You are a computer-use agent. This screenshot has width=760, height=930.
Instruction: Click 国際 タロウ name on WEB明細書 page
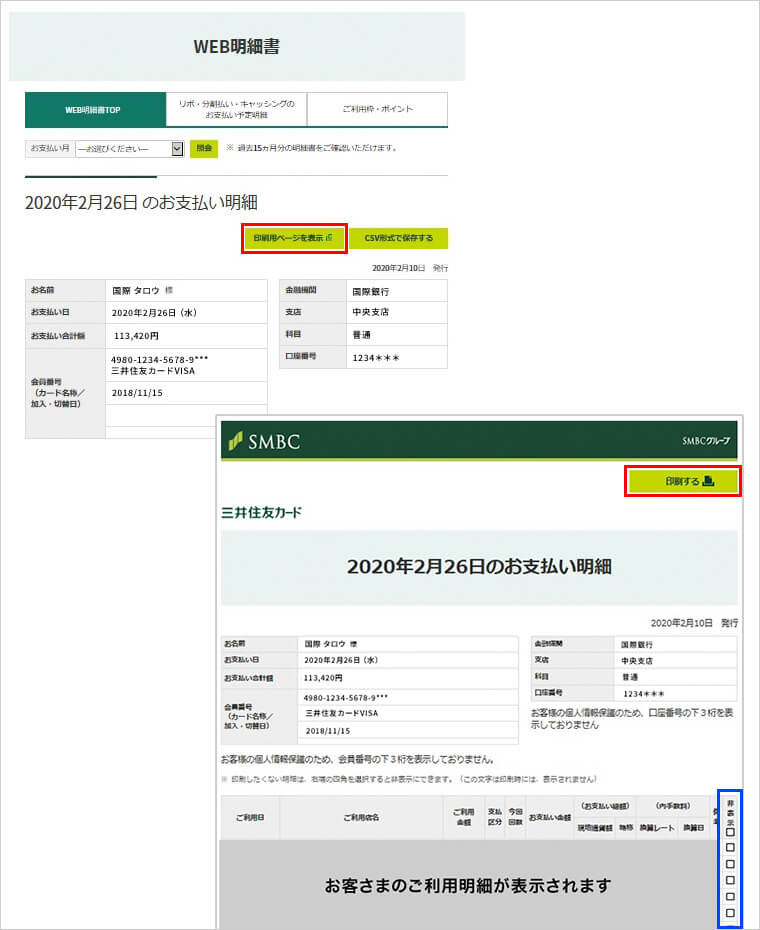point(136,291)
